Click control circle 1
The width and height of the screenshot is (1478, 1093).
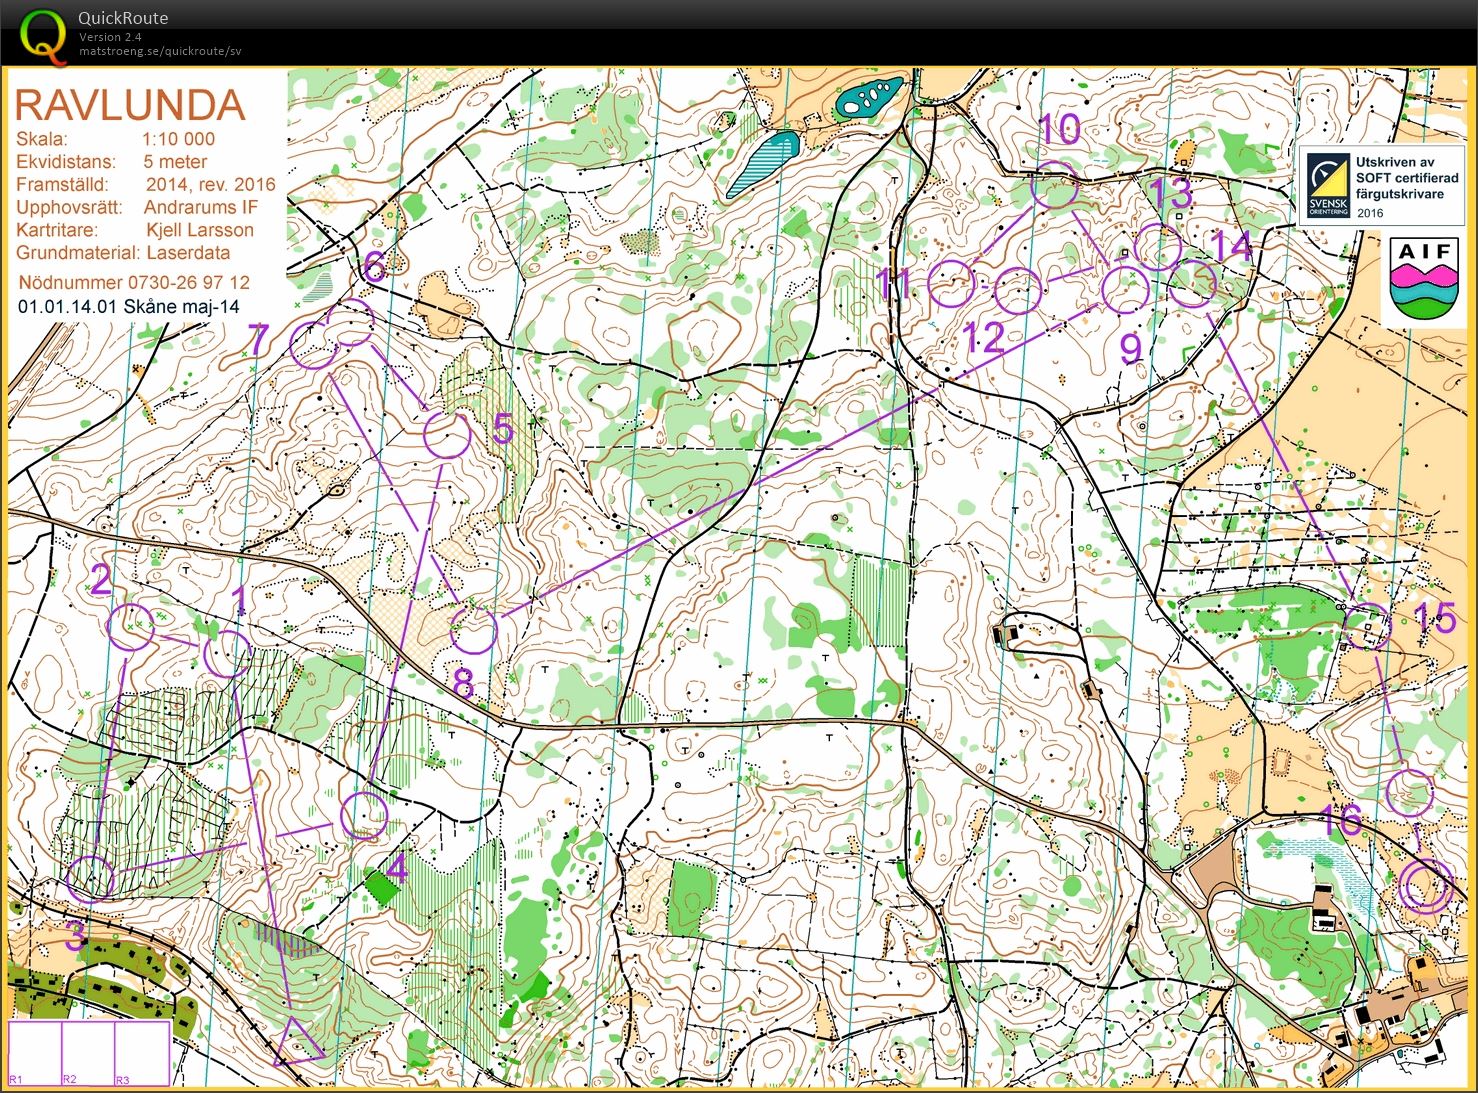coord(227,655)
